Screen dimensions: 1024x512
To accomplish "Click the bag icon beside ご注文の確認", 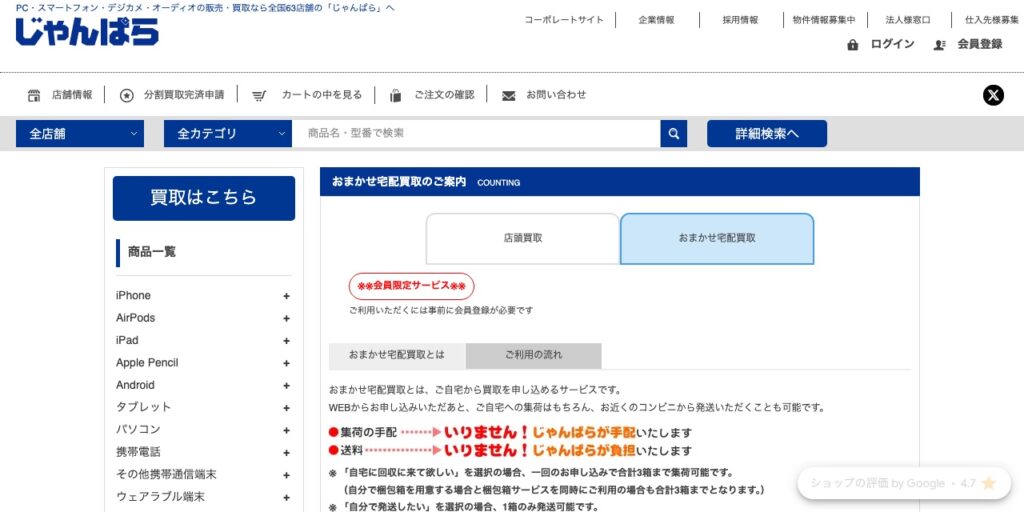I will [x=395, y=95].
